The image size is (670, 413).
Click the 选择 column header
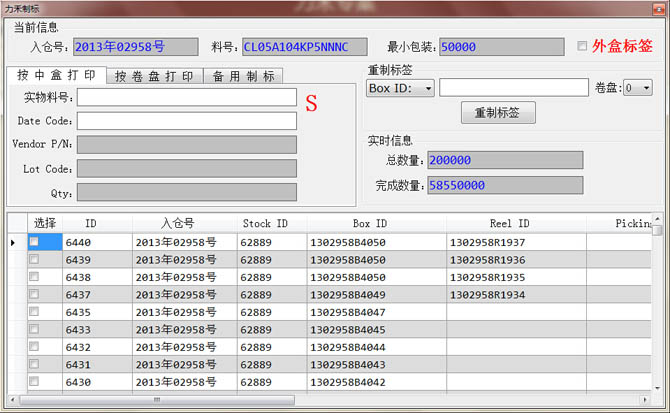tap(45, 223)
